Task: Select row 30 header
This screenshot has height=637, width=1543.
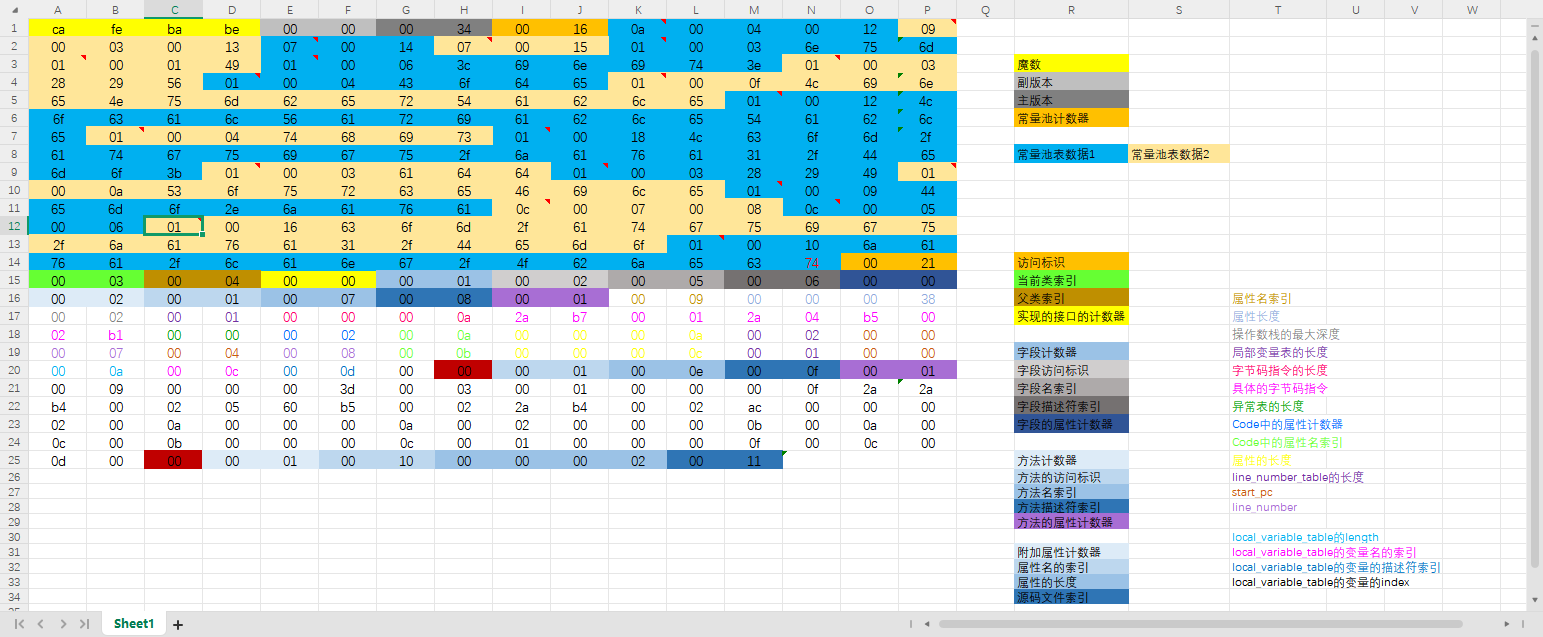Action: pyautogui.click(x=14, y=537)
